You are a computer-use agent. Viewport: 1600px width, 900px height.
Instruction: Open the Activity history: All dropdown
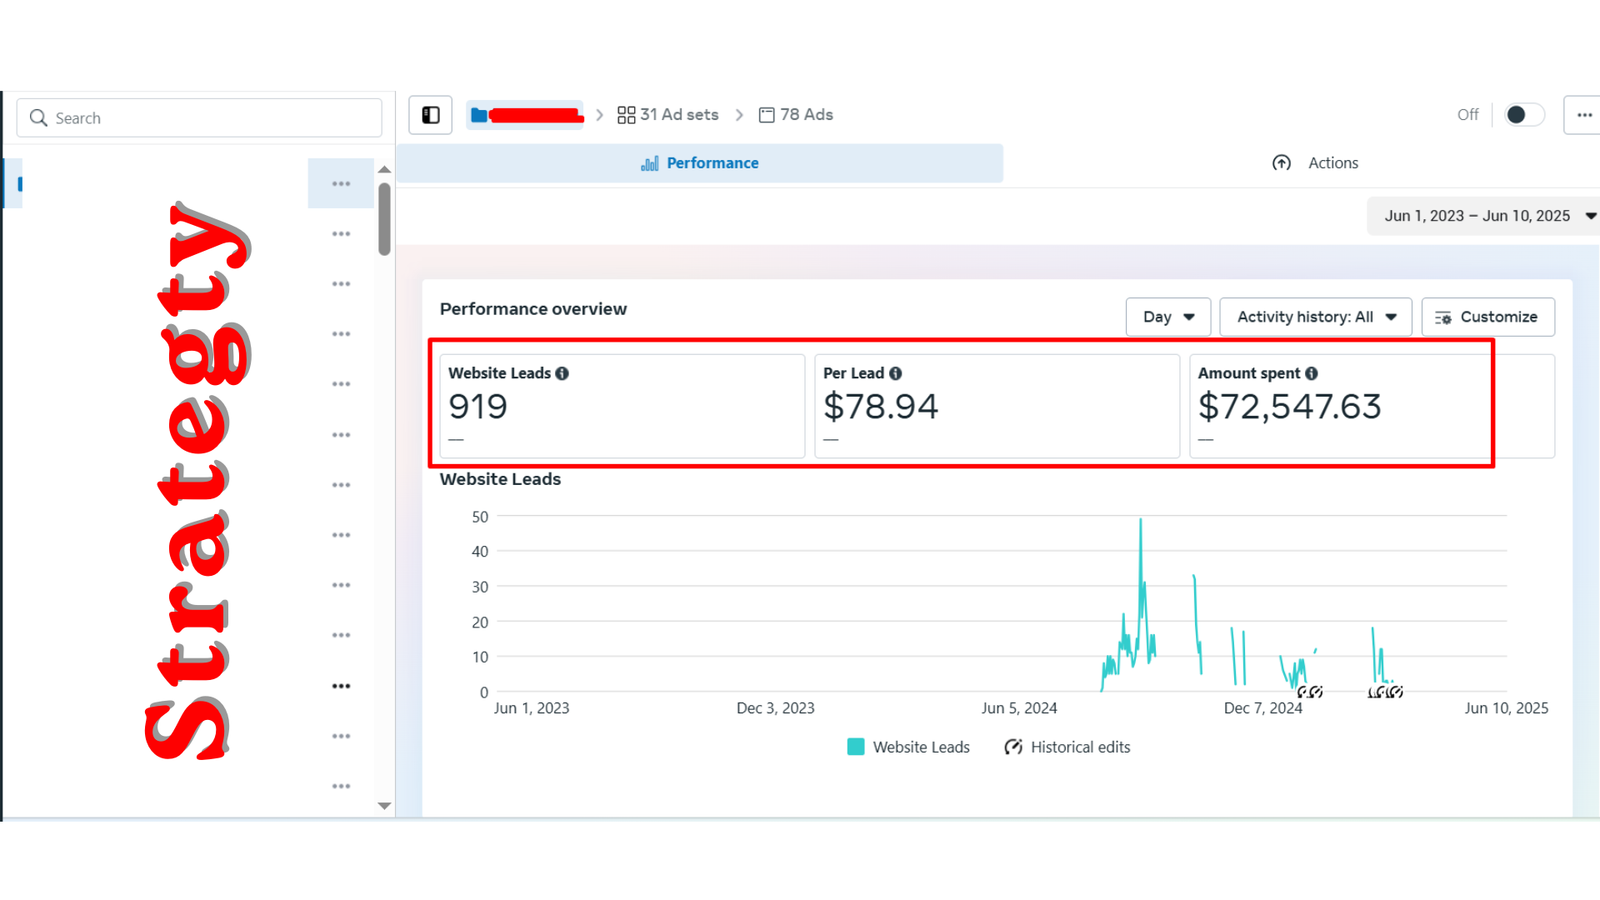pos(1315,317)
